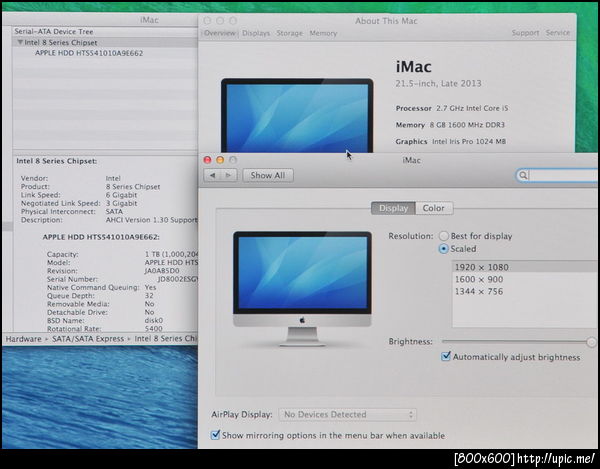Click the Brightness slider handle
Screen dimensions: 600x469
(591, 342)
